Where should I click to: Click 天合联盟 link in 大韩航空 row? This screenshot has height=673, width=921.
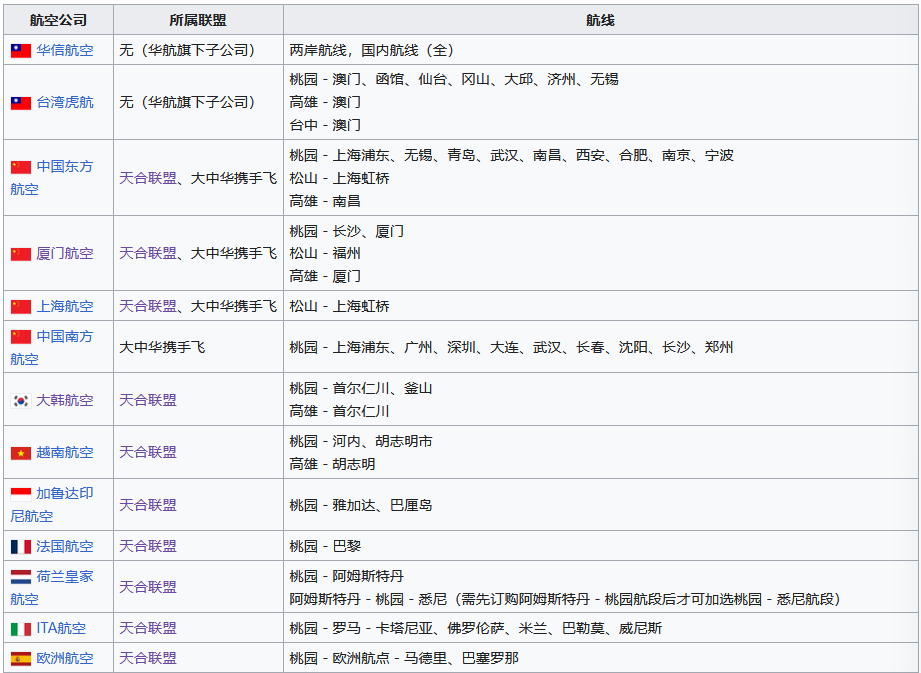(x=148, y=400)
